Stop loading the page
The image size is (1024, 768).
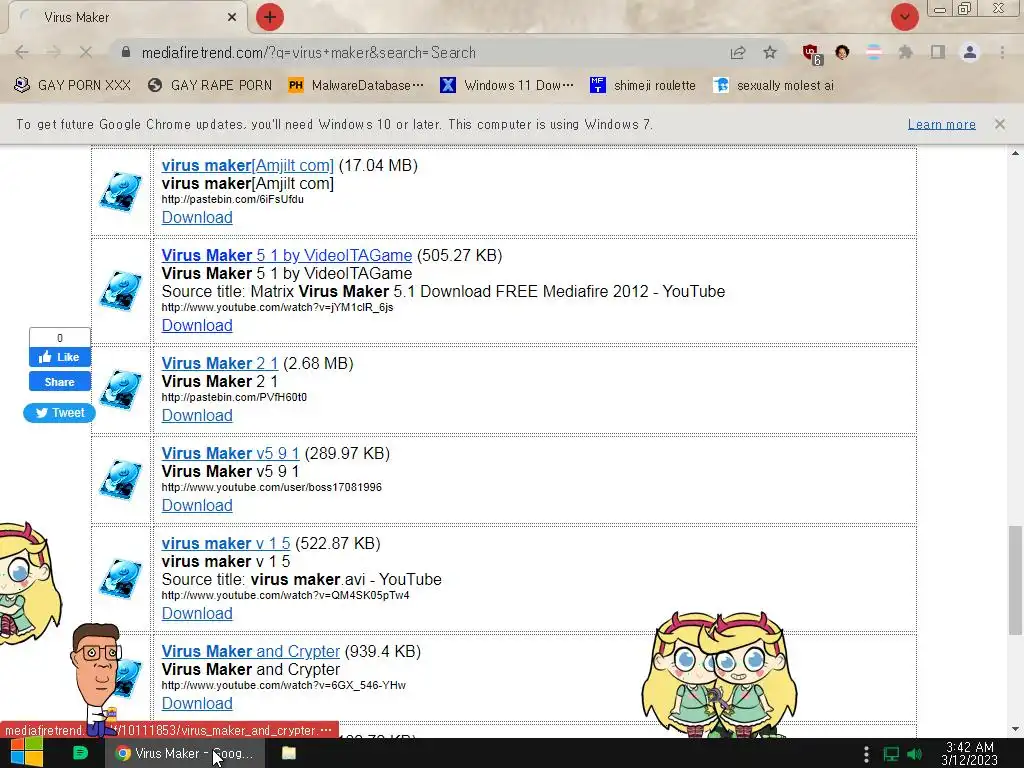(86, 52)
